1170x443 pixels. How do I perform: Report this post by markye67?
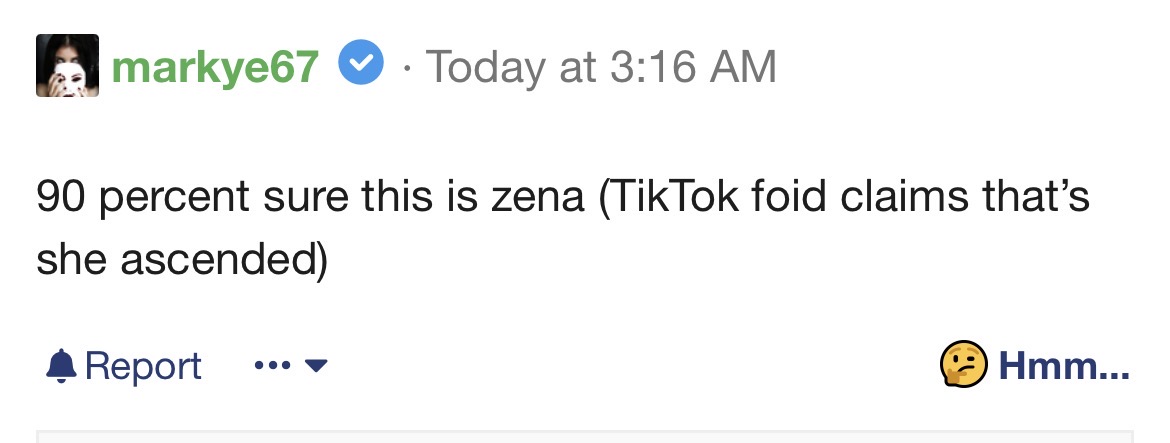(124, 365)
